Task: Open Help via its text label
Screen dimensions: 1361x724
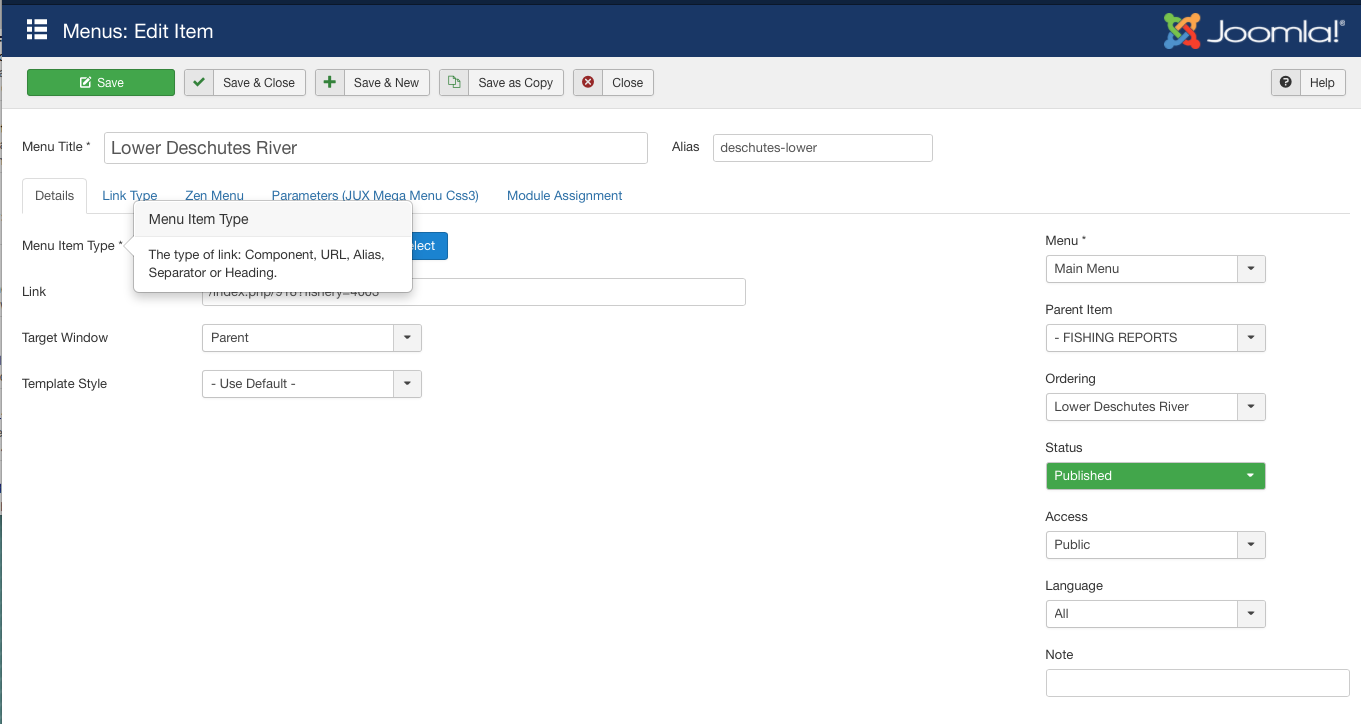Action: point(1322,83)
